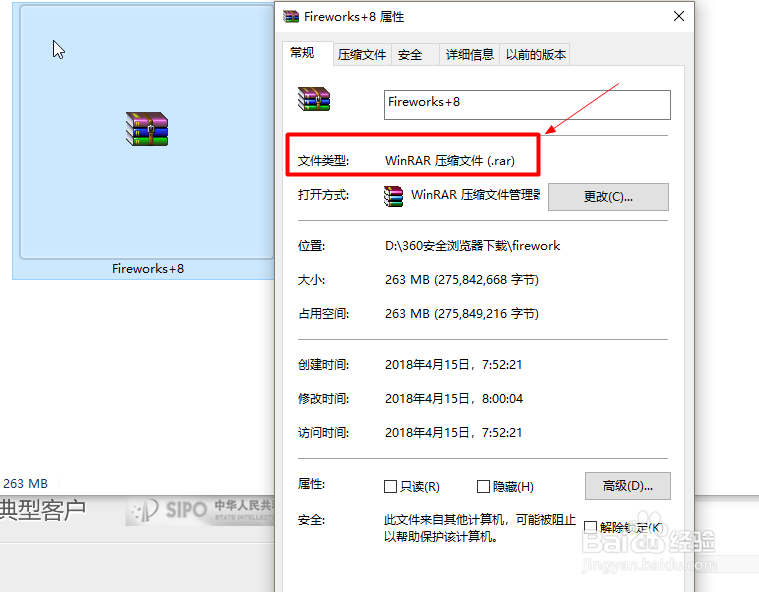Open the 以前的版本 tab
This screenshot has width=759, height=592.
click(x=535, y=55)
